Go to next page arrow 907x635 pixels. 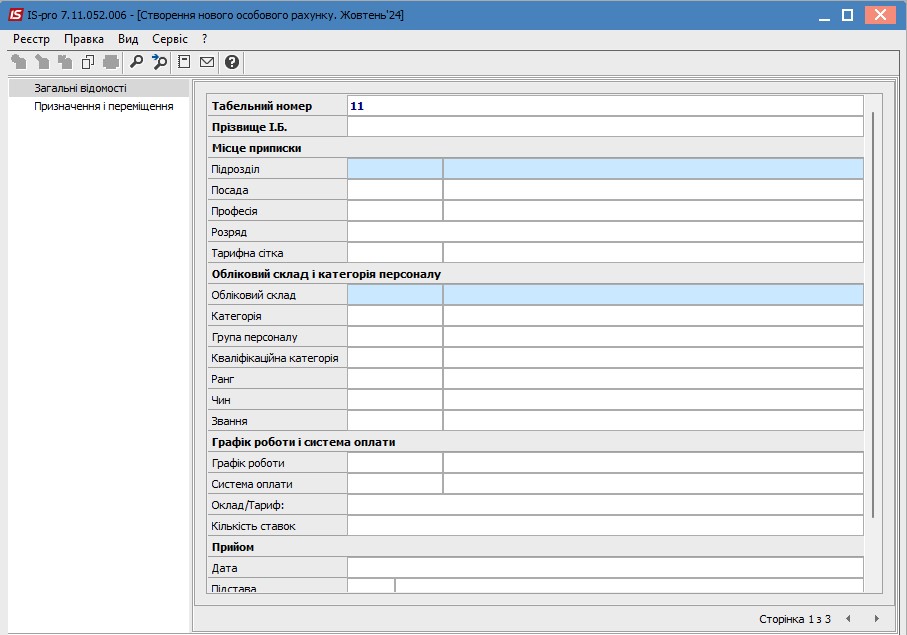point(877,619)
